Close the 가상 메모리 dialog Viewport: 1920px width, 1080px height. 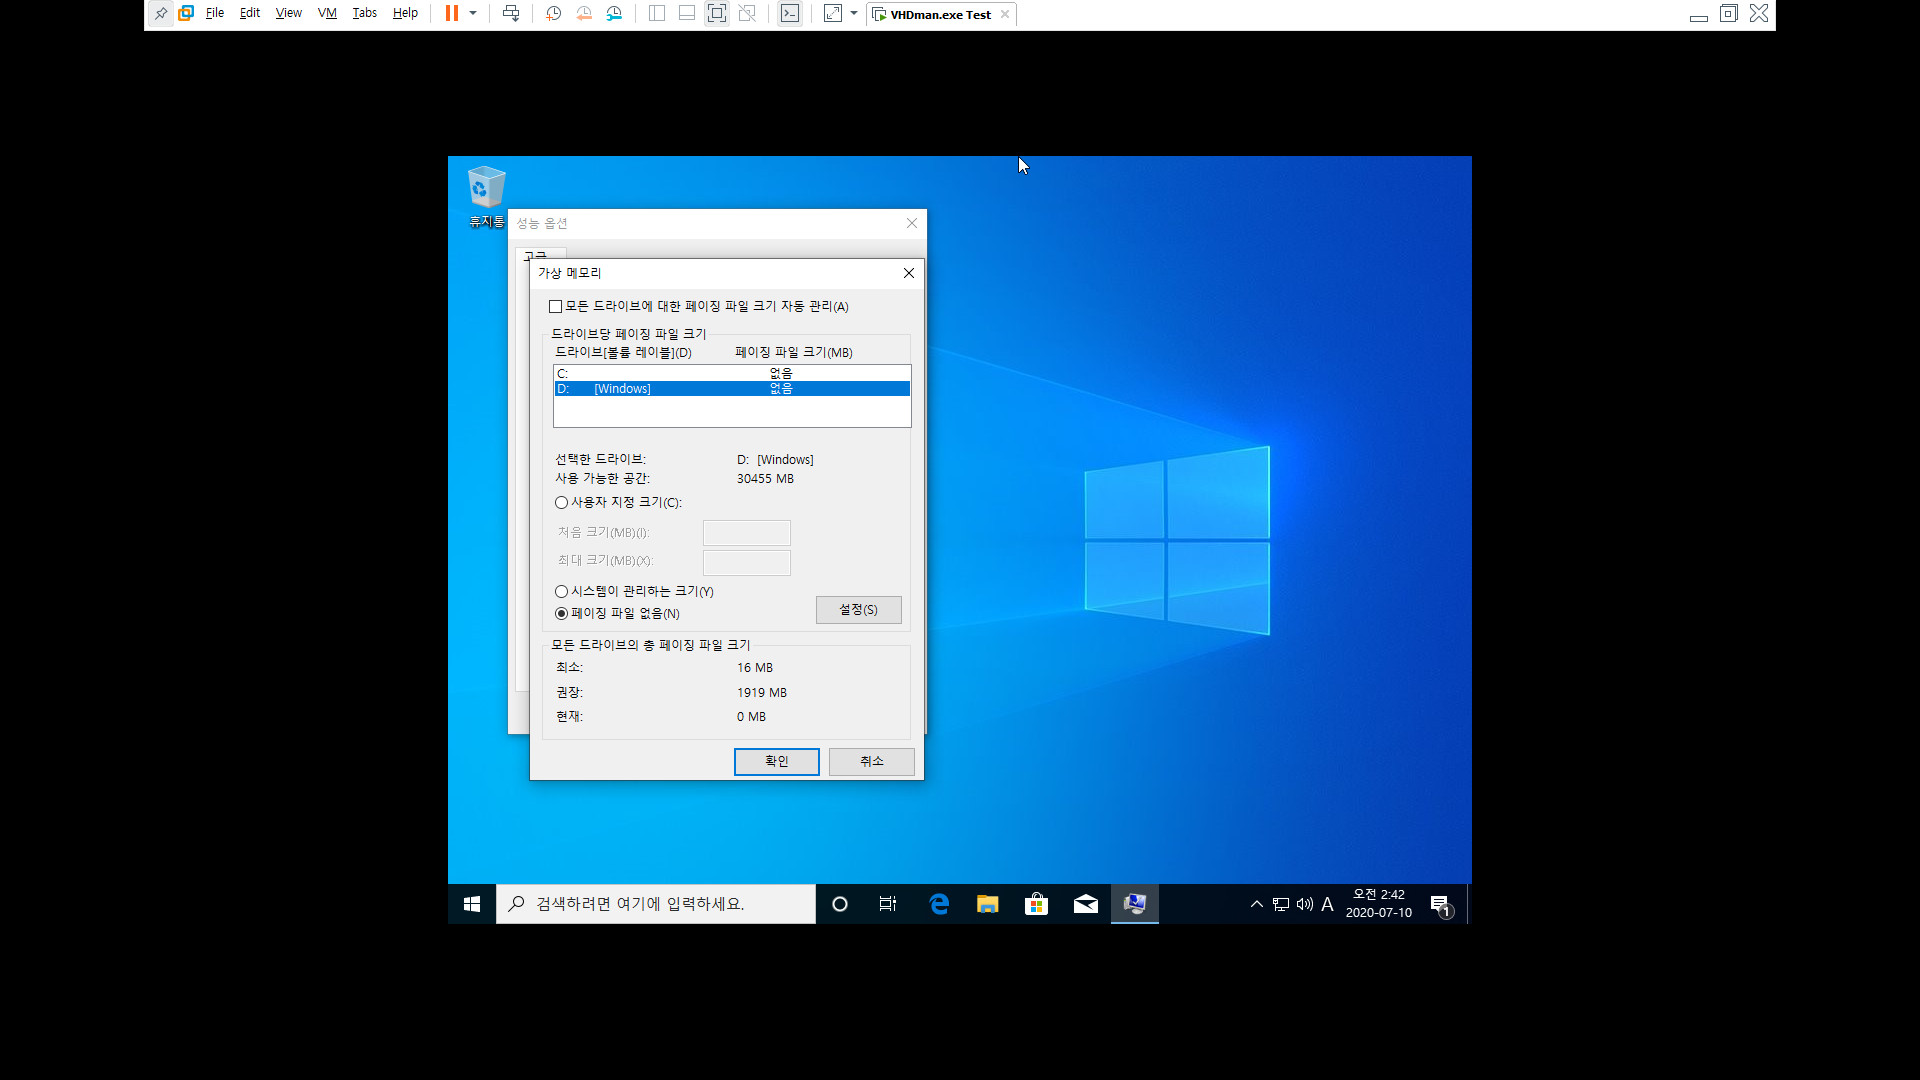[x=909, y=273]
